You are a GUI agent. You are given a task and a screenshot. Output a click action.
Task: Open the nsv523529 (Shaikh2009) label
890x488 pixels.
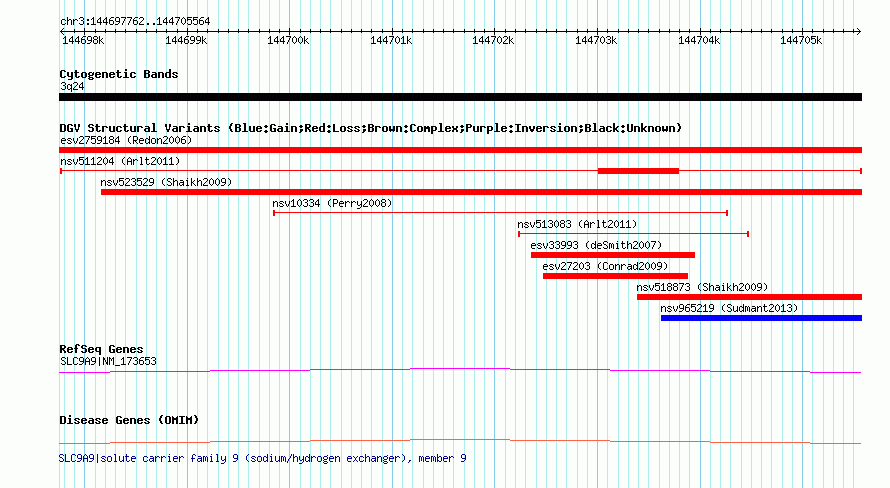166,182
